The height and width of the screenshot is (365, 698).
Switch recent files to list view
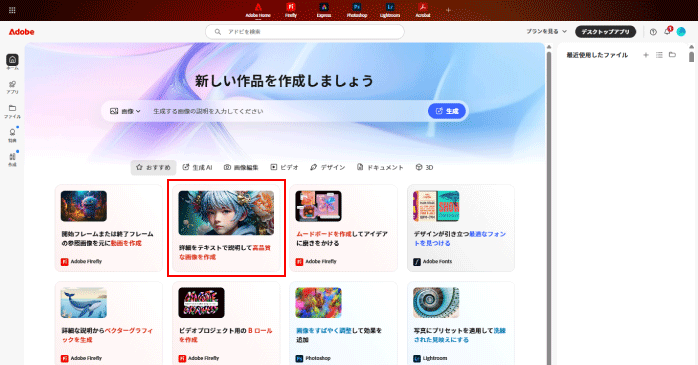pyautogui.click(x=659, y=55)
